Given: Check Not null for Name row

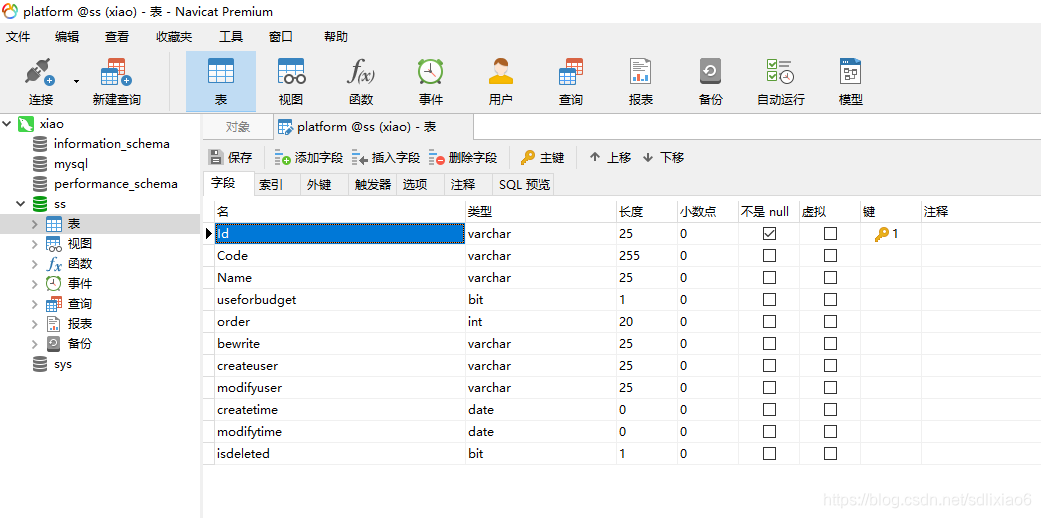Looking at the screenshot, I should 769,278.
